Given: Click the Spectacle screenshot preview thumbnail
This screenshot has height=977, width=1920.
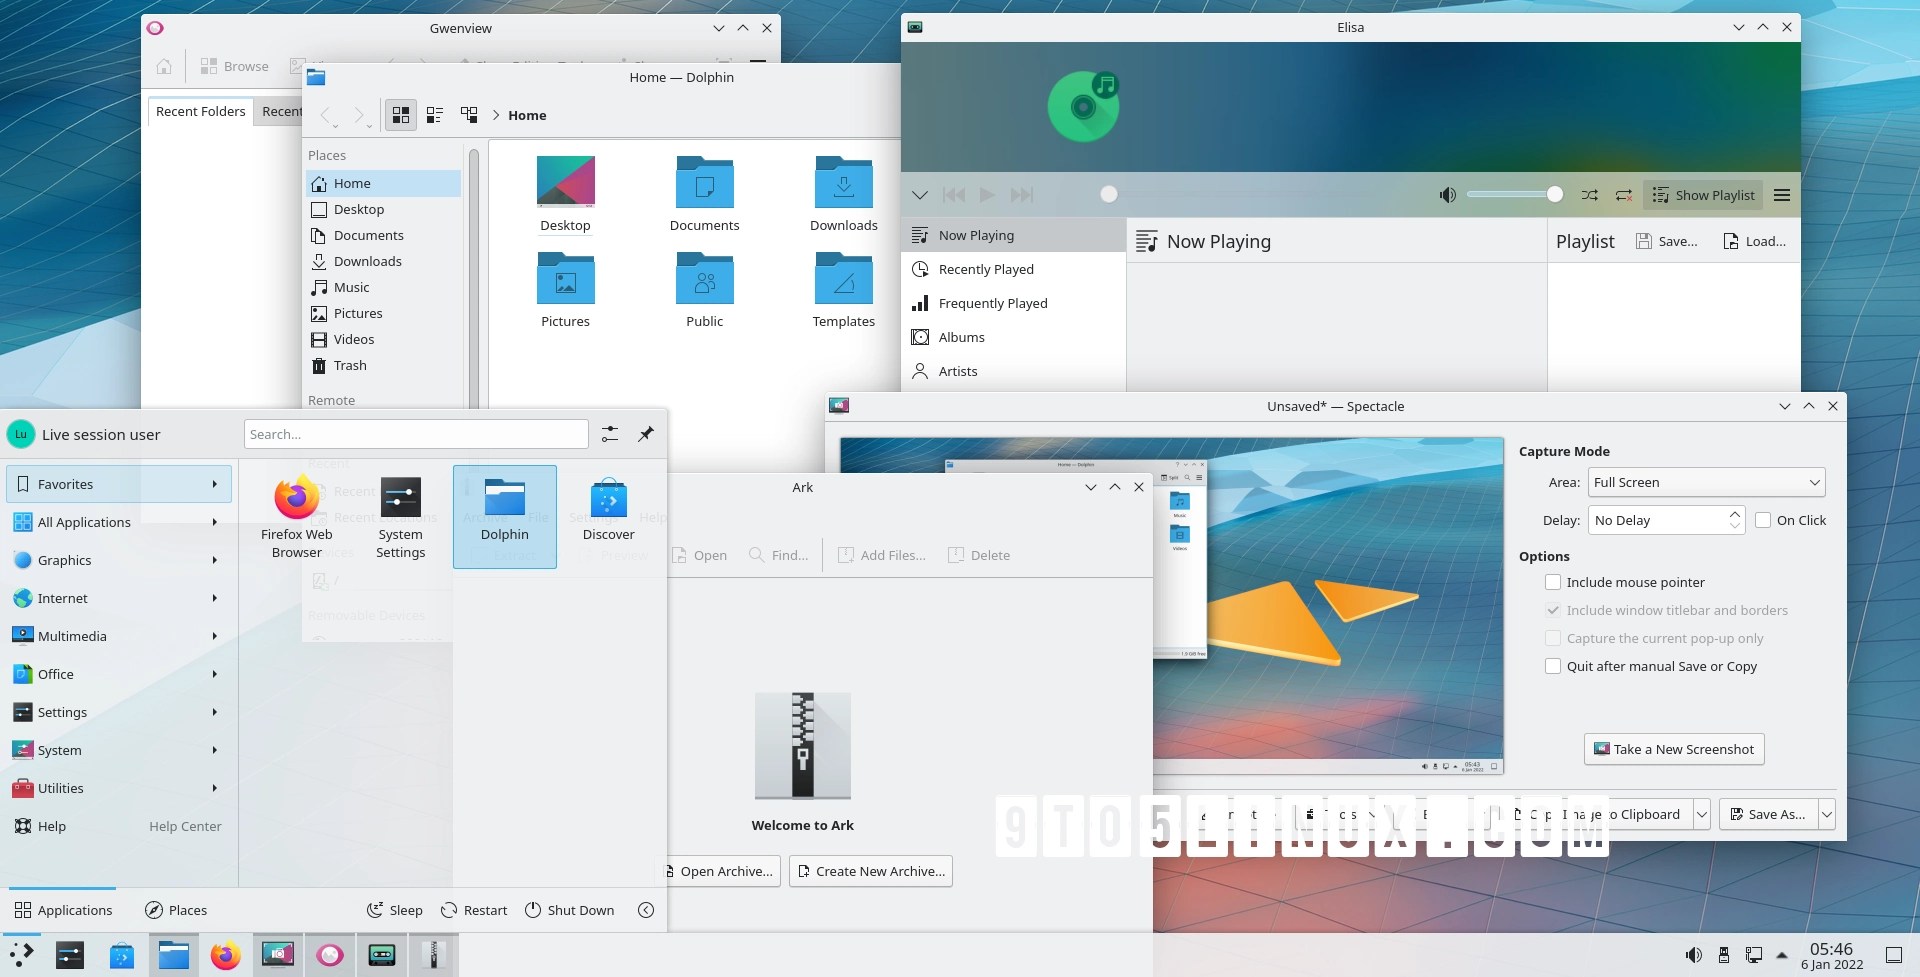Looking at the screenshot, I should click(1171, 605).
